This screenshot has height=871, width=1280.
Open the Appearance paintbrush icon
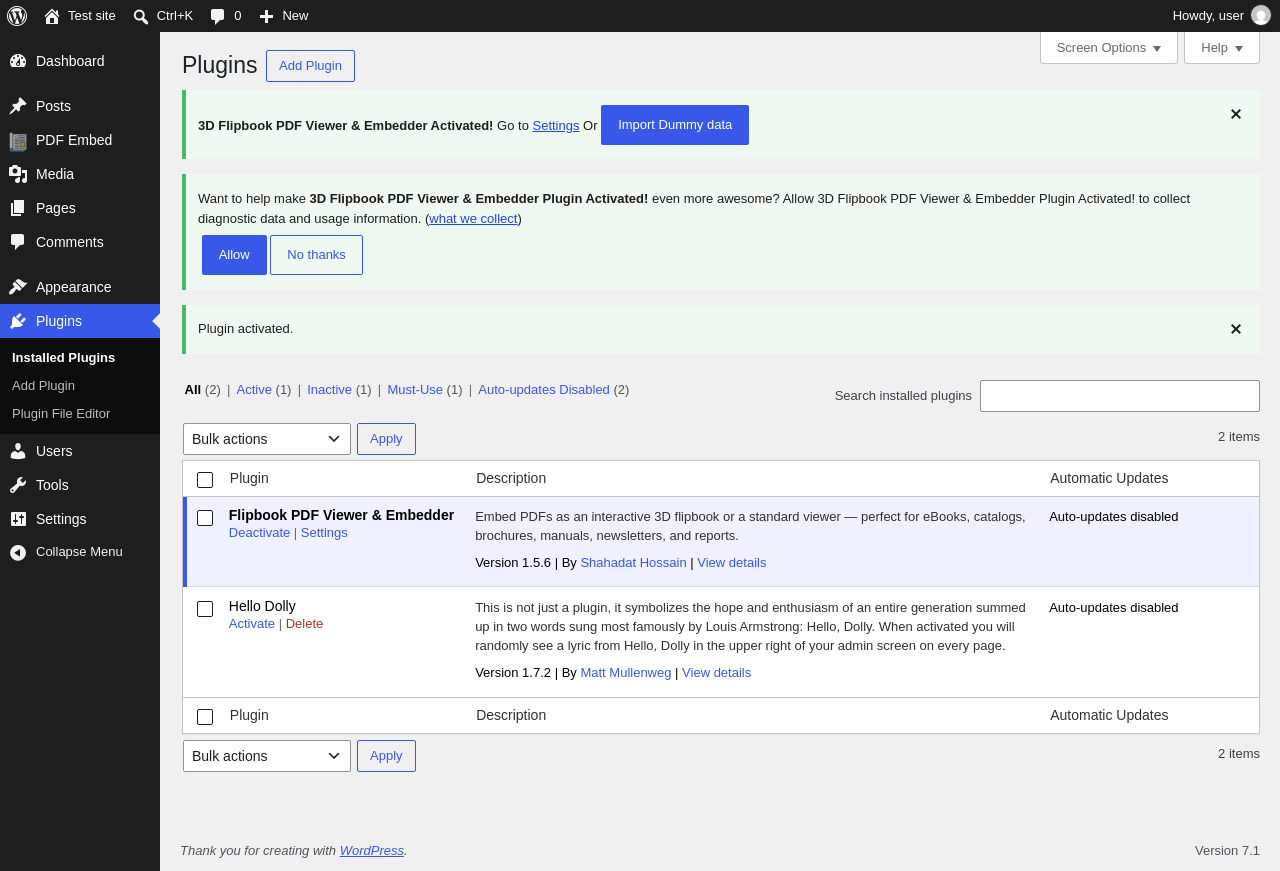tap(18, 287)
